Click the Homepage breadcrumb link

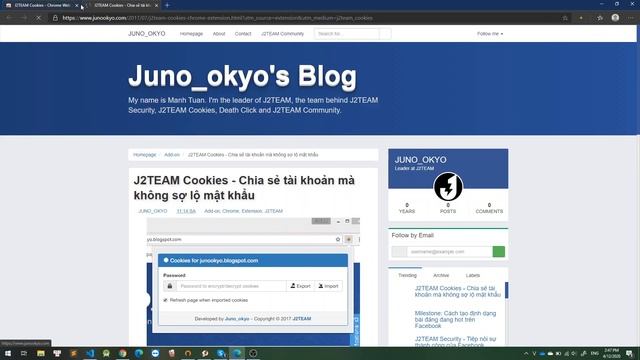tap(144, 155)
